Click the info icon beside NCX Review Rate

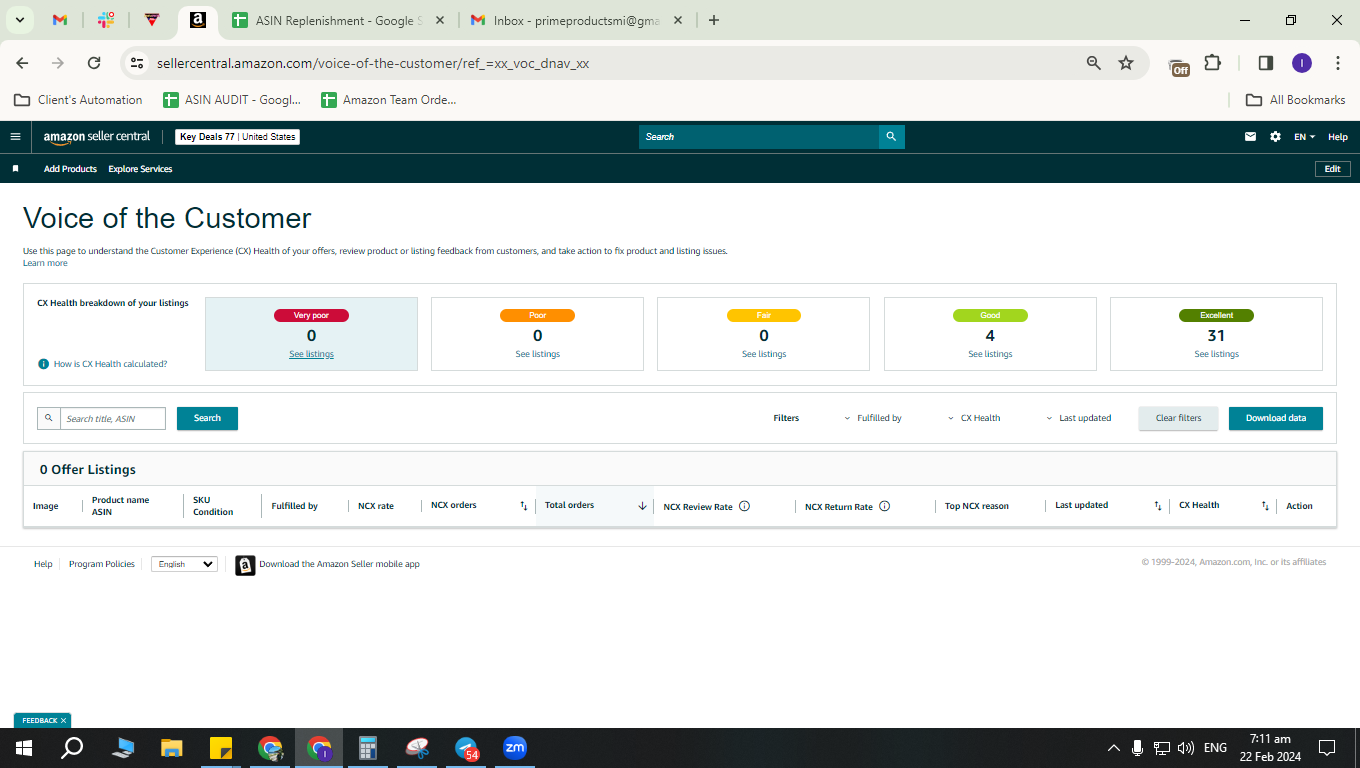point(744,506)
